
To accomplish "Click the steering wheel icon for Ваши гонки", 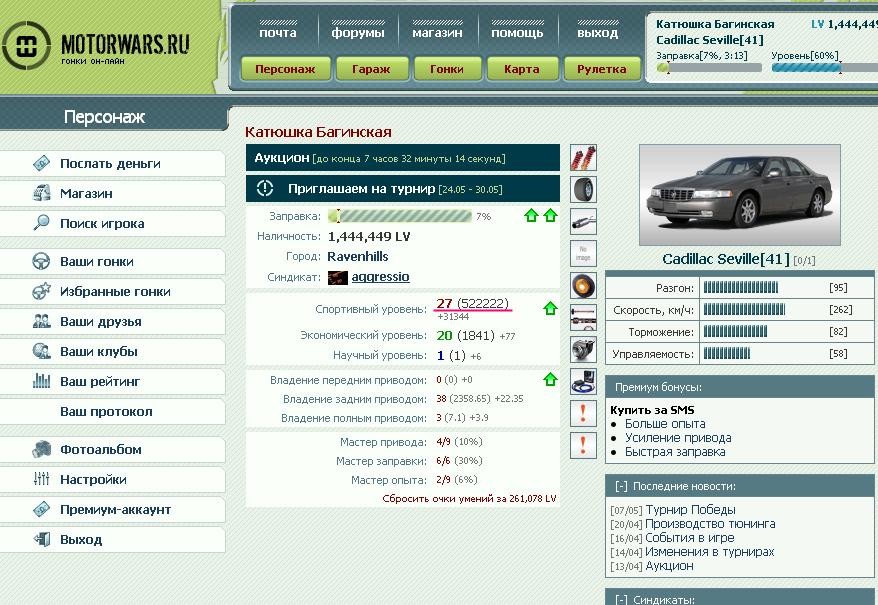I will (x=41, y=261).
